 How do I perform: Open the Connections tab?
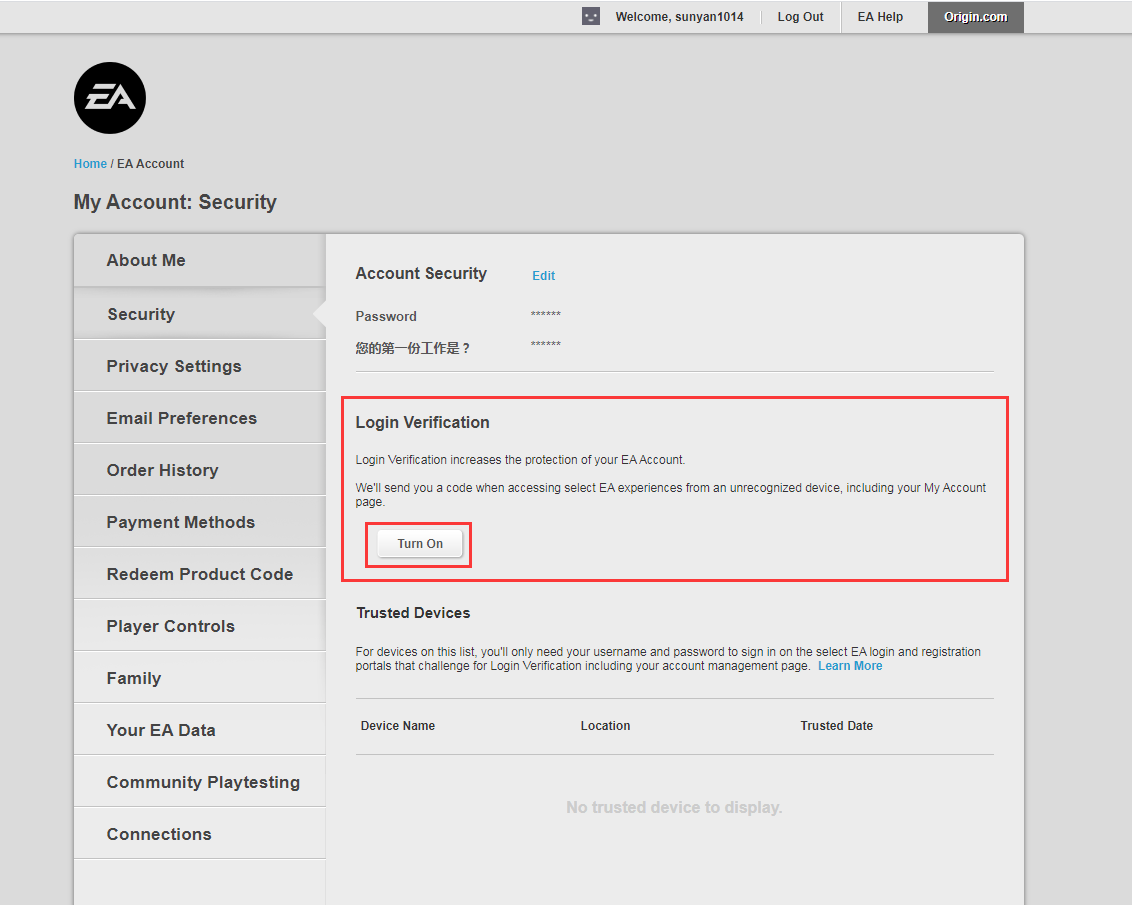coord(199,834)
